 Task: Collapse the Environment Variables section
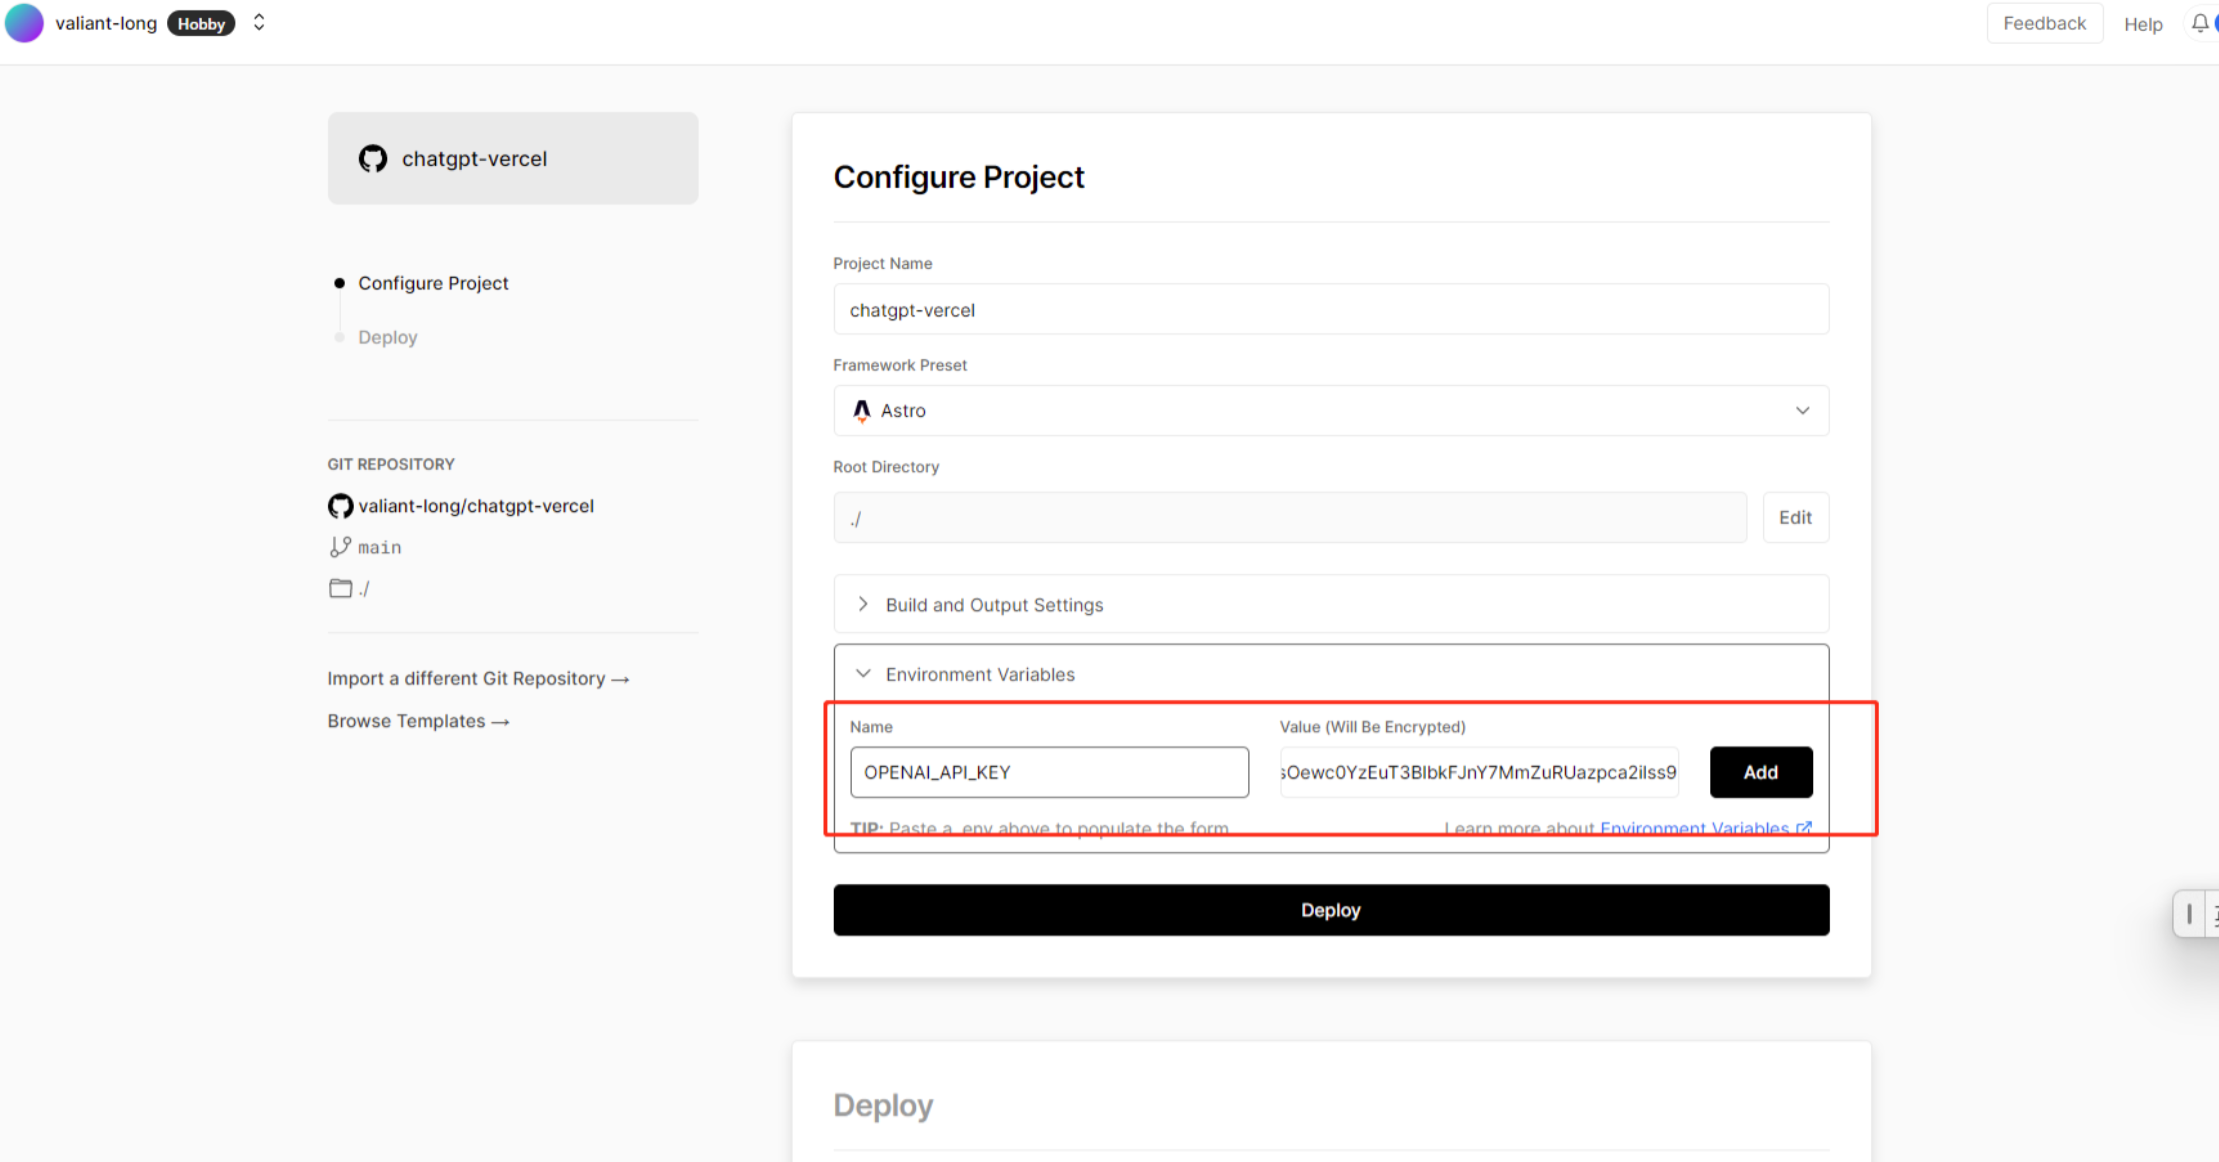(x=979, y=674)
